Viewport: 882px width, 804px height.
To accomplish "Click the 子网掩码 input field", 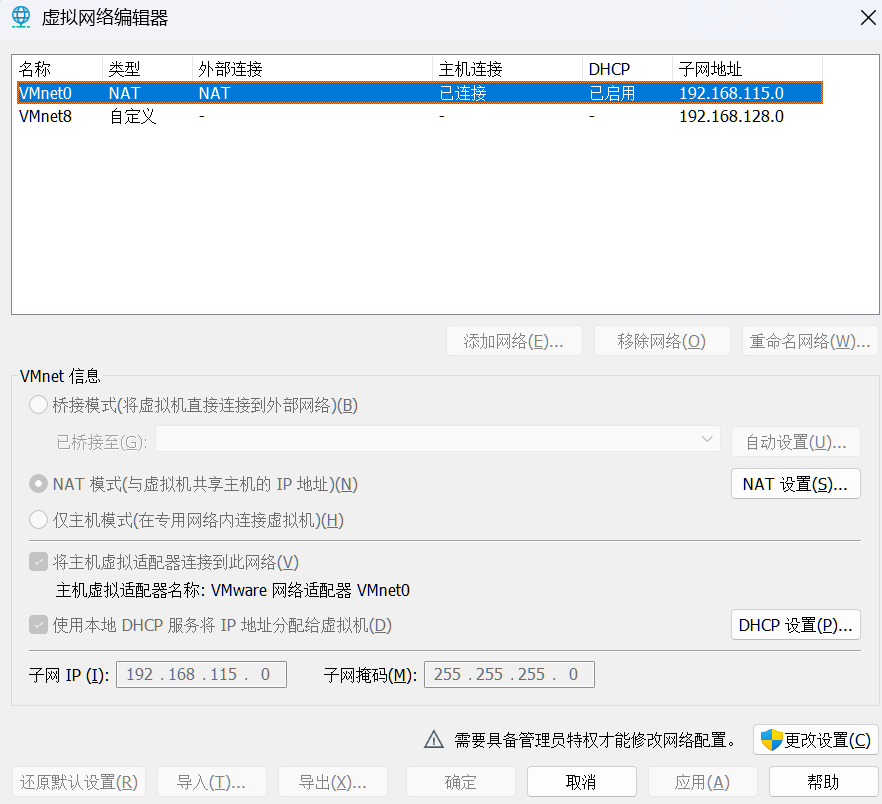I will point(509,674).
